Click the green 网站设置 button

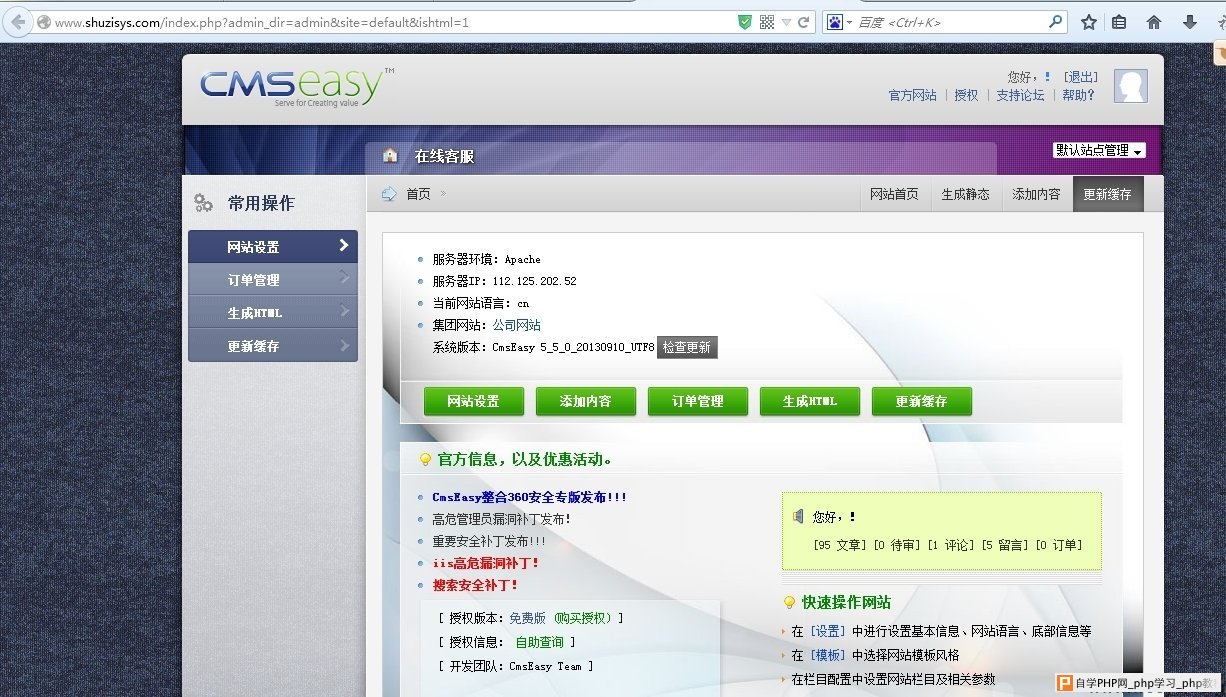(x=473, y=401)
